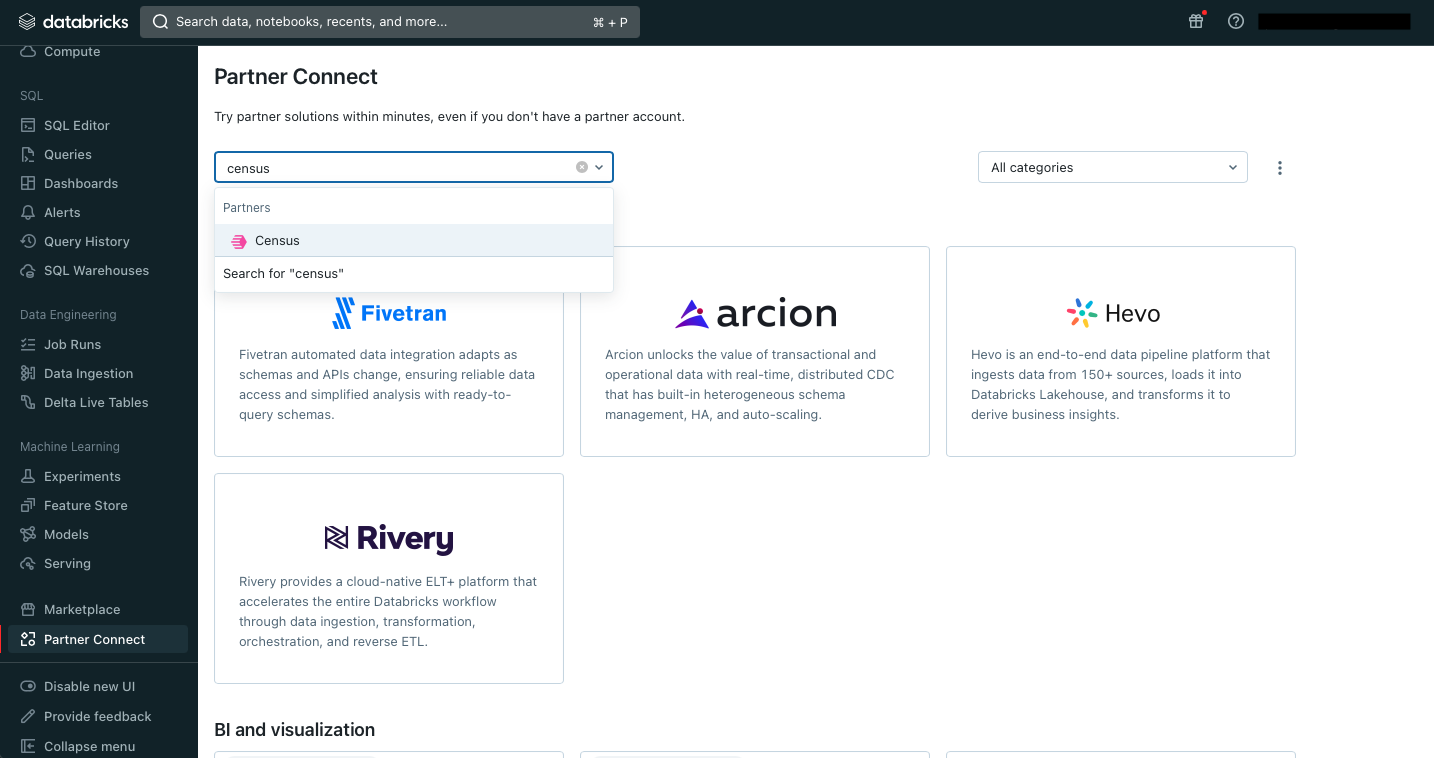Screen dimensions: 1434x758
Task: Click the Databricks logo in header
Action: [73, 21]
